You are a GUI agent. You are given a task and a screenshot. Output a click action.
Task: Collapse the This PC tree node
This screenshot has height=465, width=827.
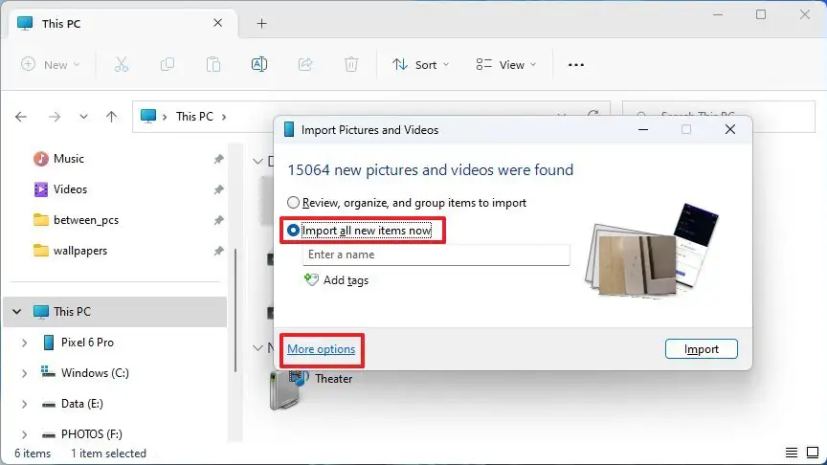pyautogui.click(x=17, y=312)
